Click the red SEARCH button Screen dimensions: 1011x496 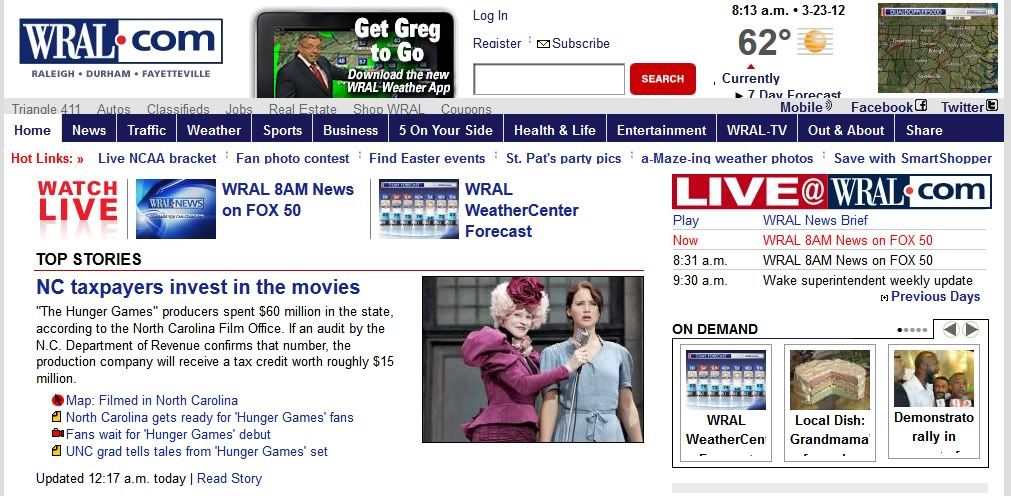tap(662, 79)
